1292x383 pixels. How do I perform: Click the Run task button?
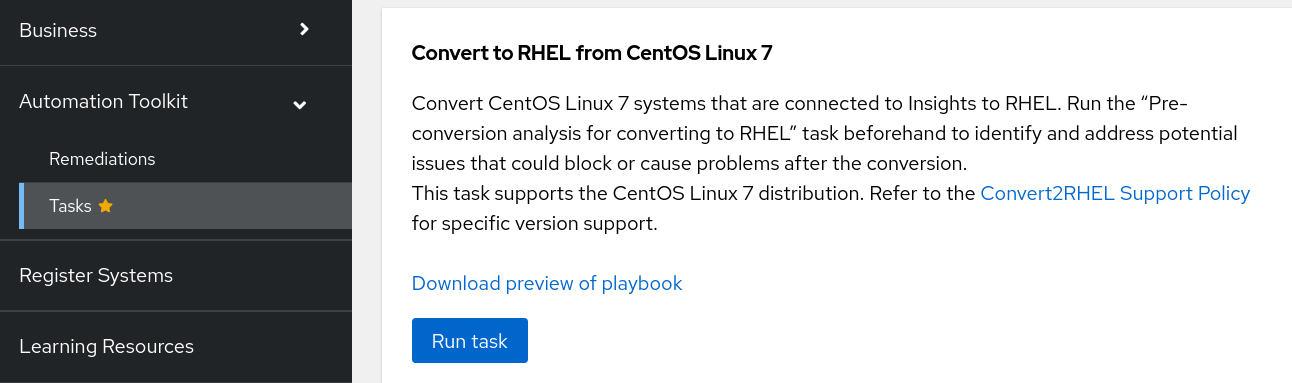pyautogui.click(x=470, y=341)
